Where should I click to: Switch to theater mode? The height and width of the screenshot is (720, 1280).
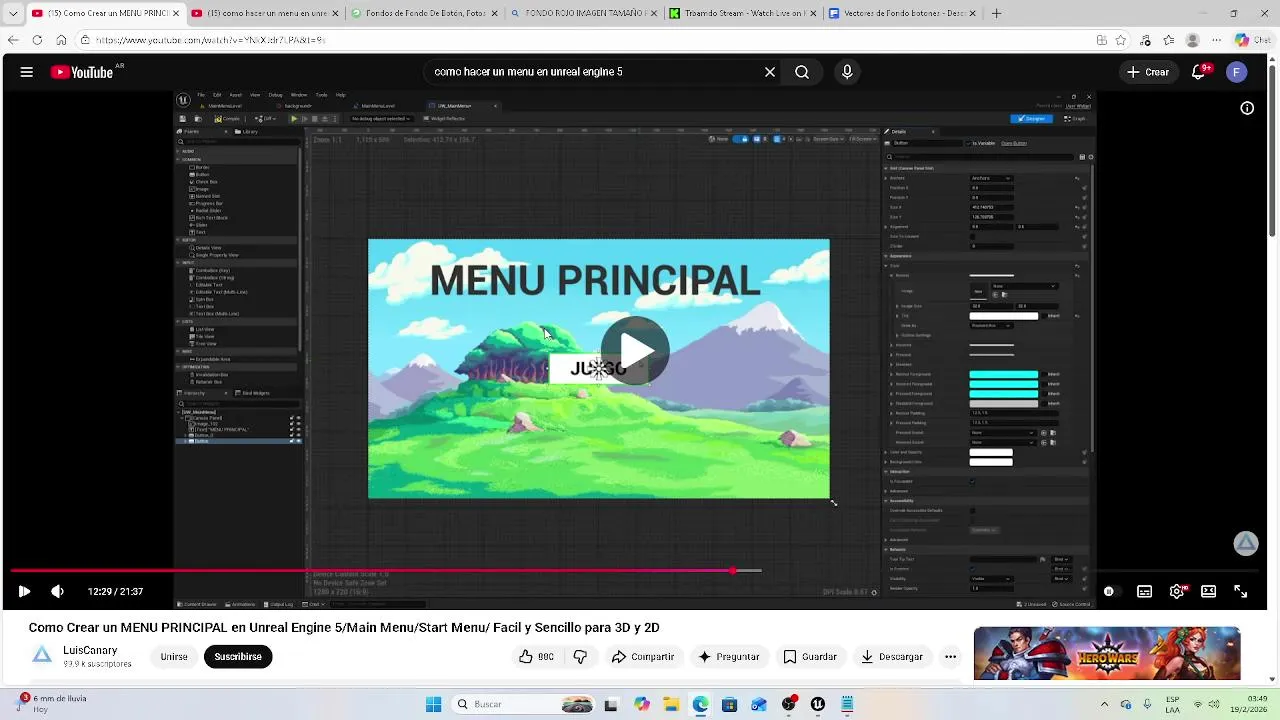1209,591
